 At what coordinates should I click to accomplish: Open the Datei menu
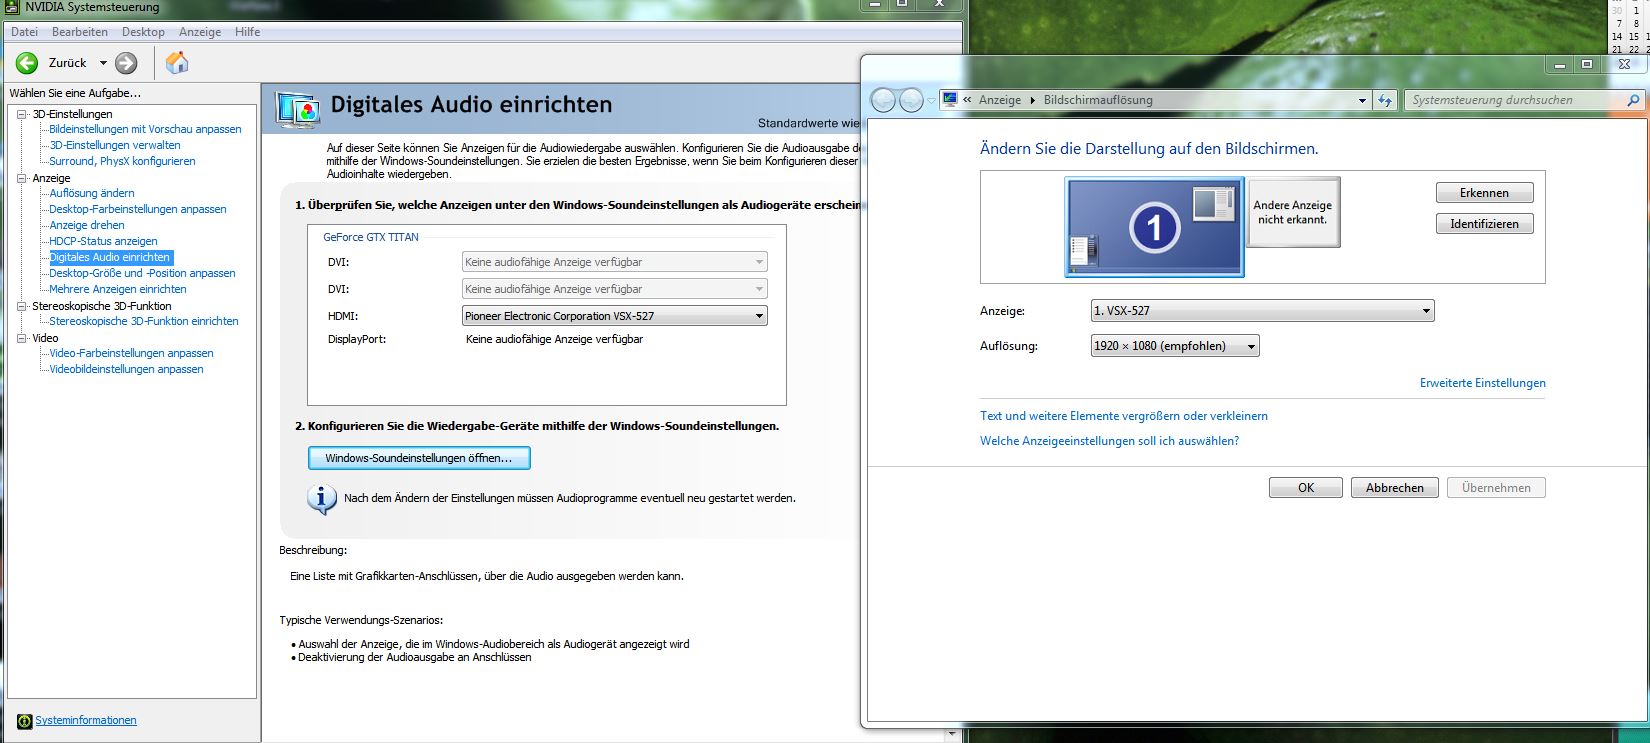click(x=24, y=32)
